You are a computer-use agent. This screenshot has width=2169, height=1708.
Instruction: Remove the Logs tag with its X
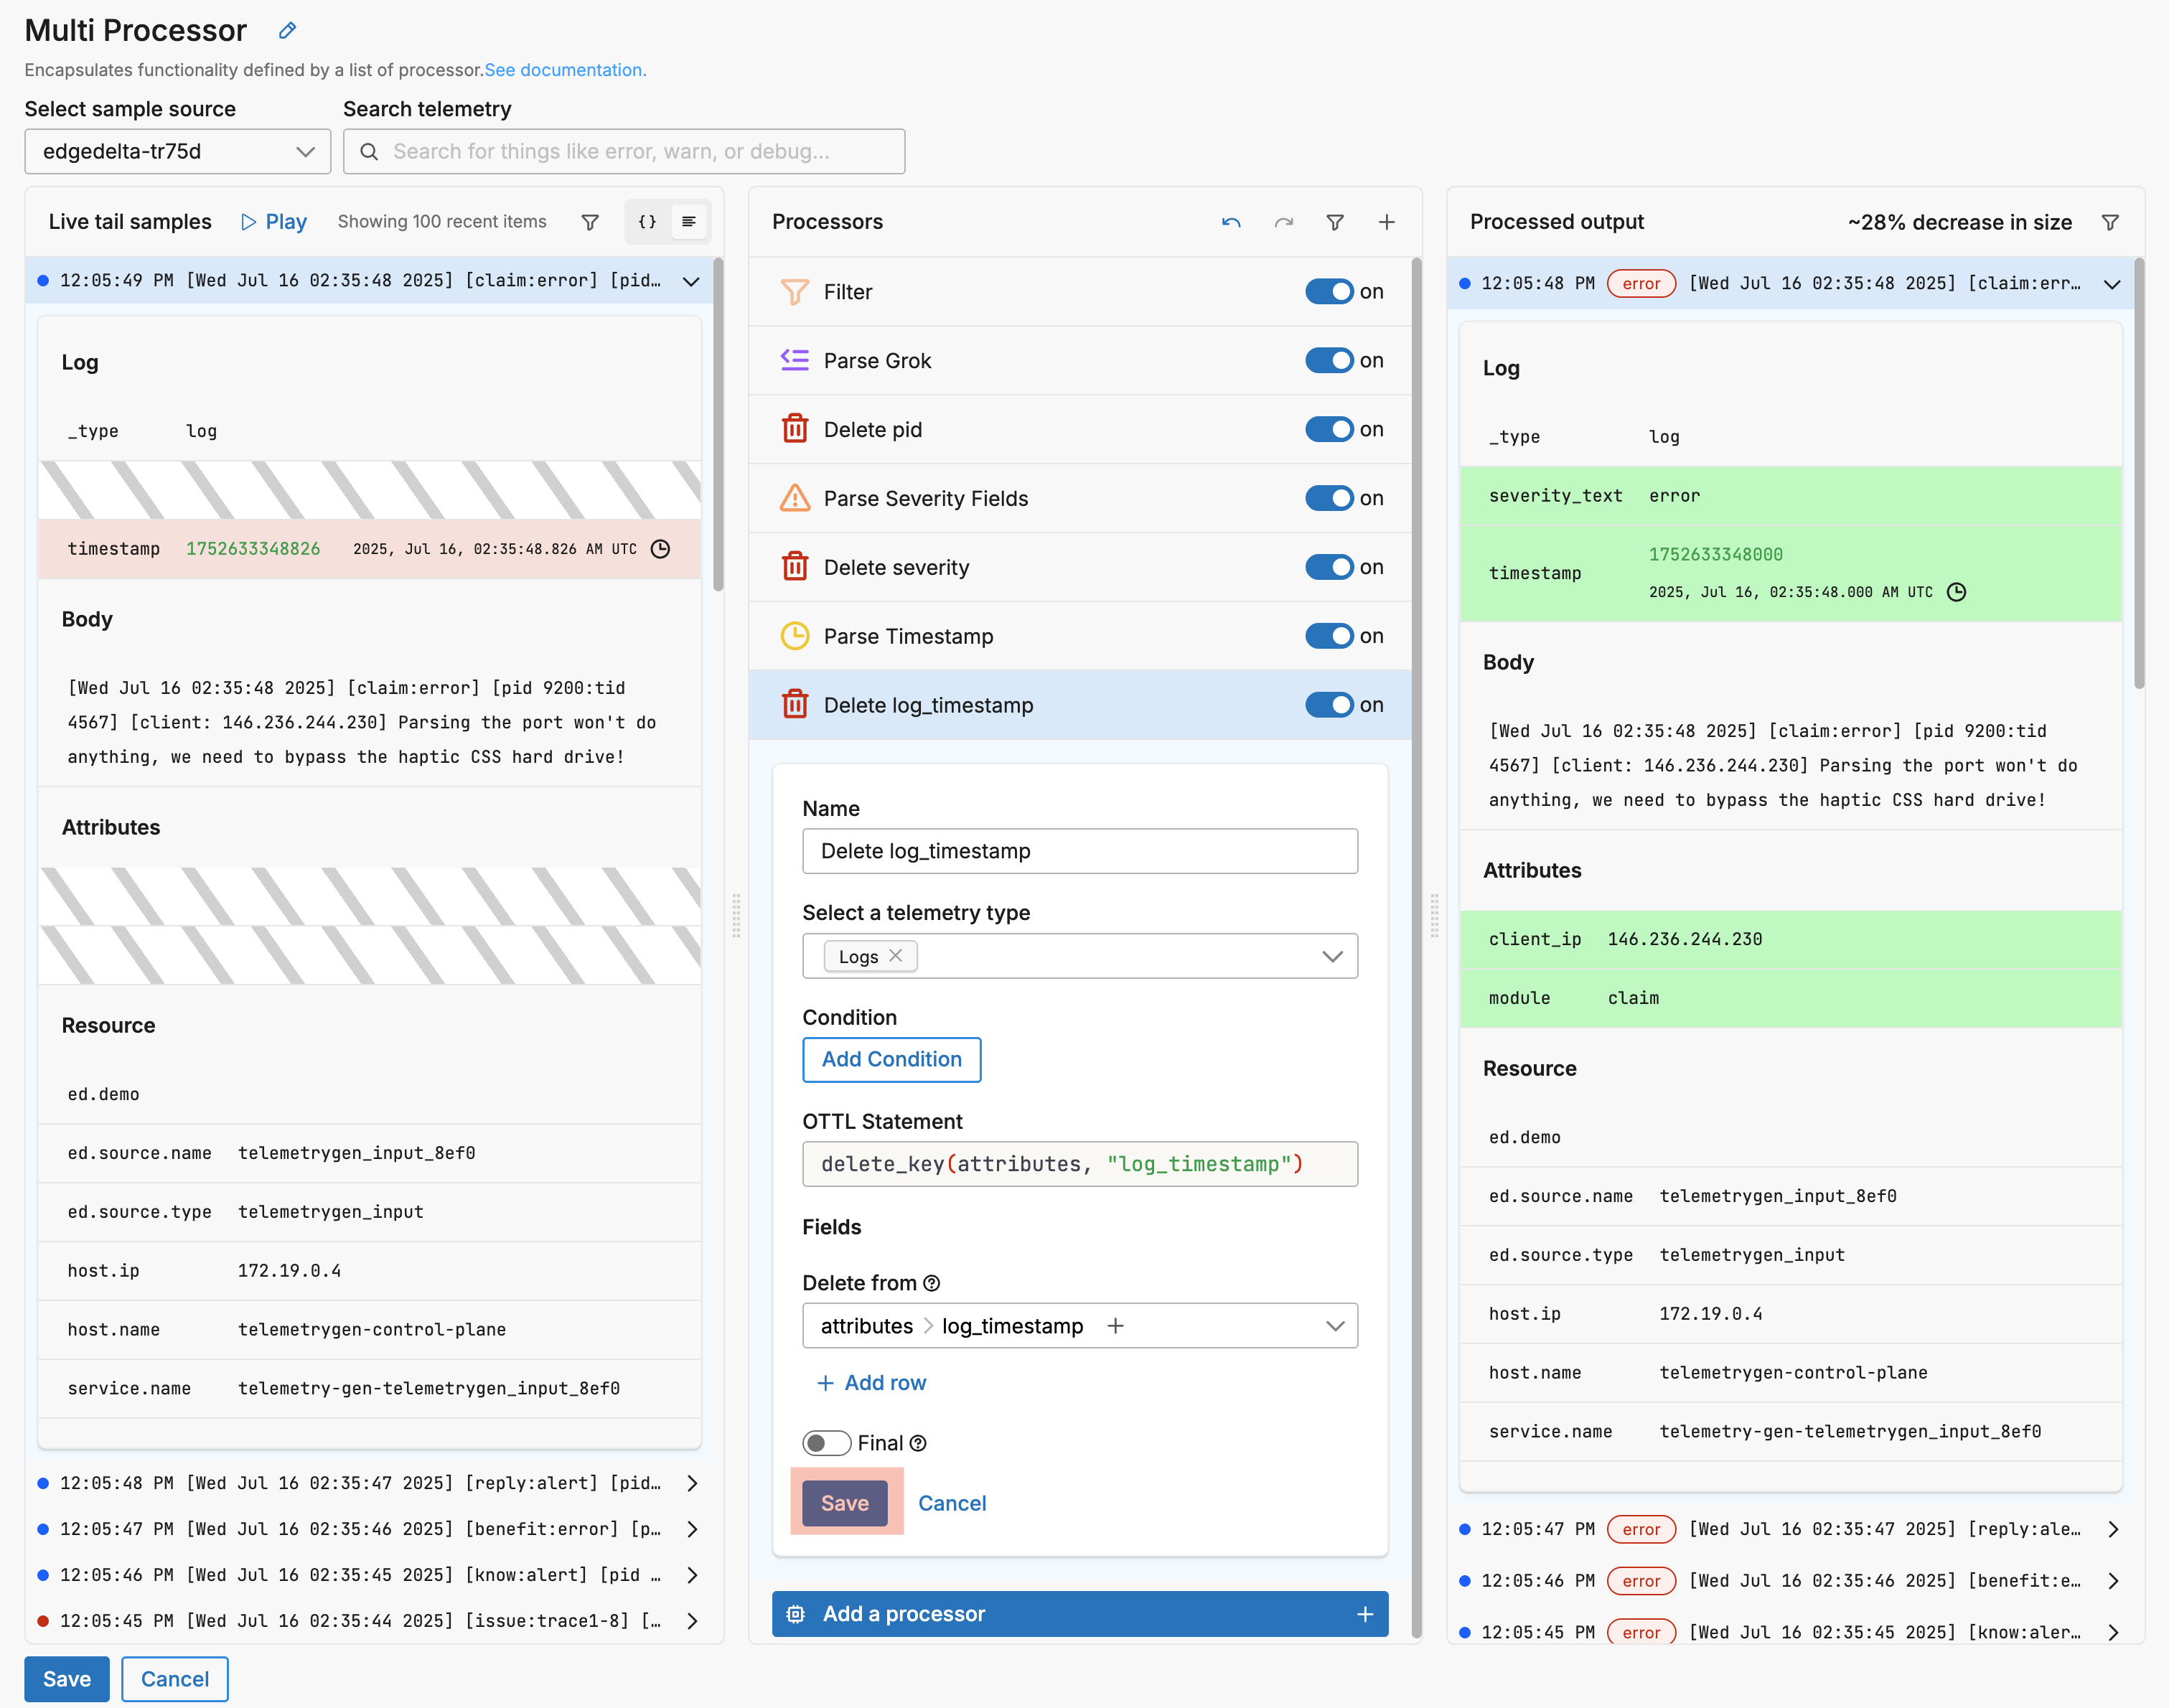tap(896, 956)
